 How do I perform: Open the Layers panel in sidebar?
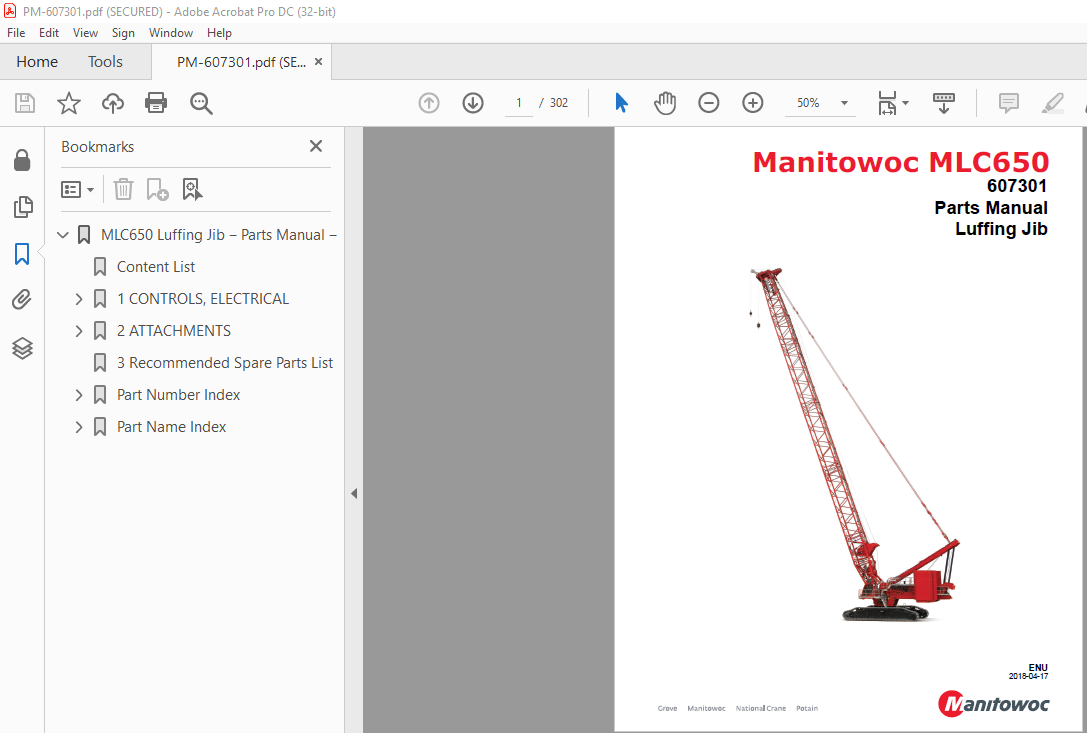tap(22, 348)
